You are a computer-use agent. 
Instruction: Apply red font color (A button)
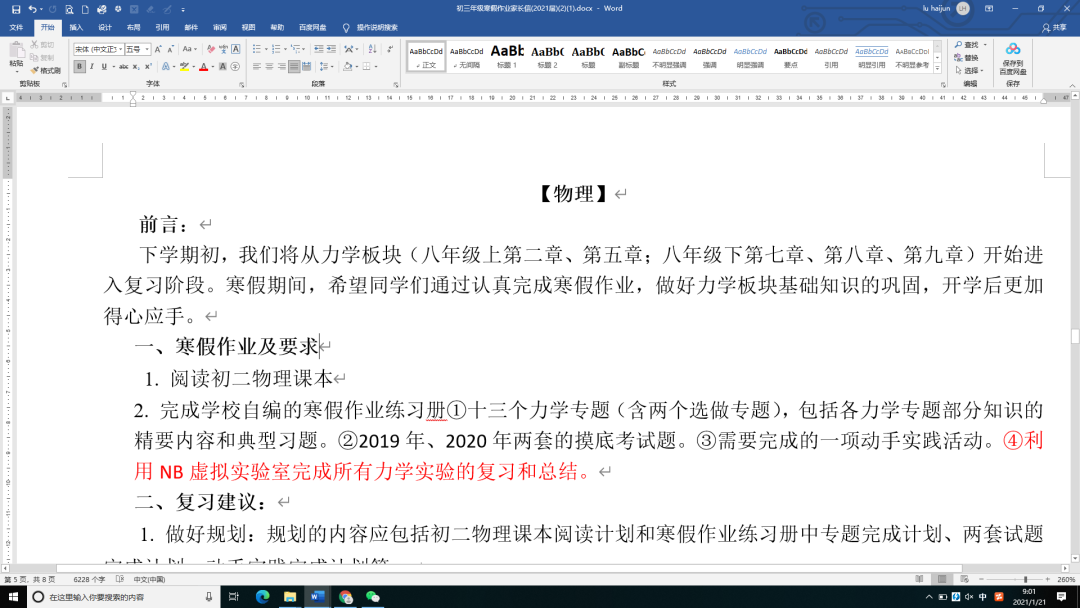[x=203, y=67]
